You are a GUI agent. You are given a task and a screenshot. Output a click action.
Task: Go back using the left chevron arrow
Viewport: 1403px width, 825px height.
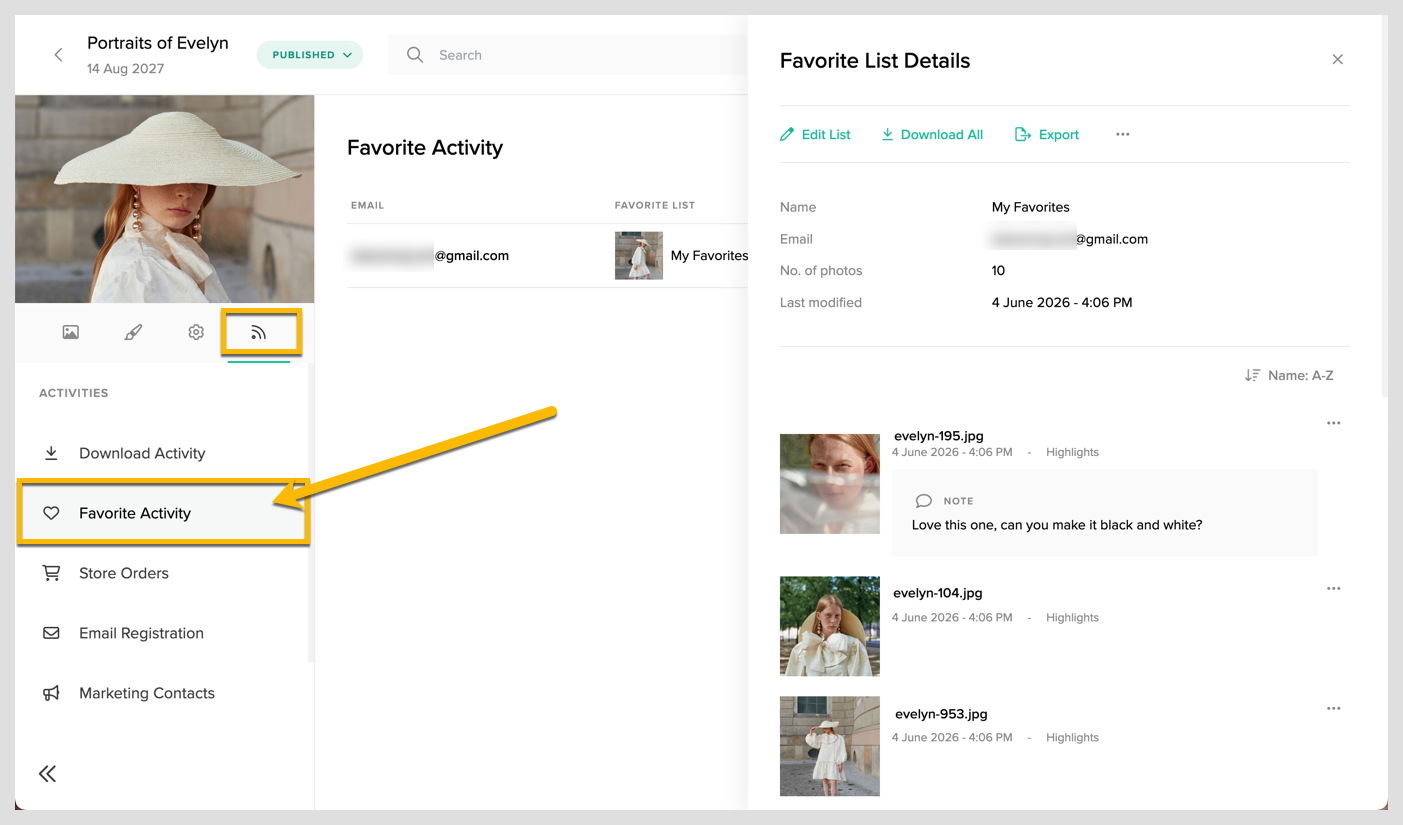click(58, 55)
